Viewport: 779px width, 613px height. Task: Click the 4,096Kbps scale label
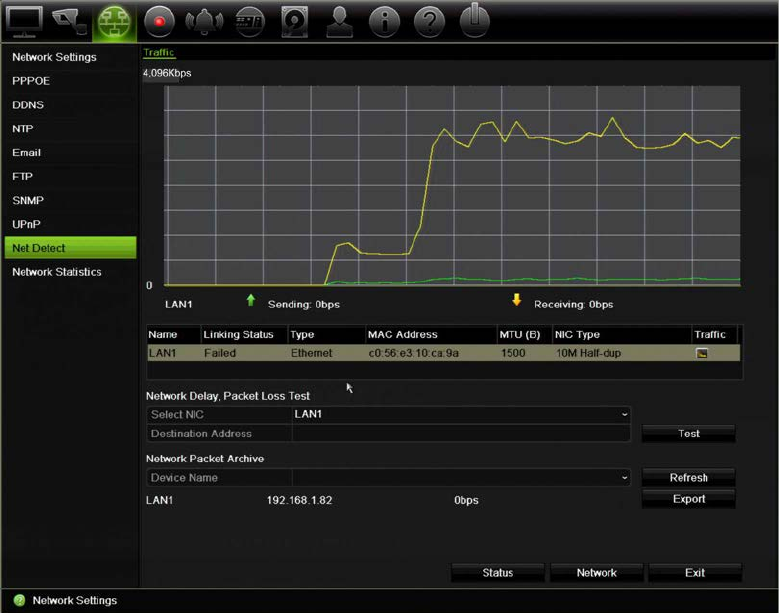(x=167, y=73)
